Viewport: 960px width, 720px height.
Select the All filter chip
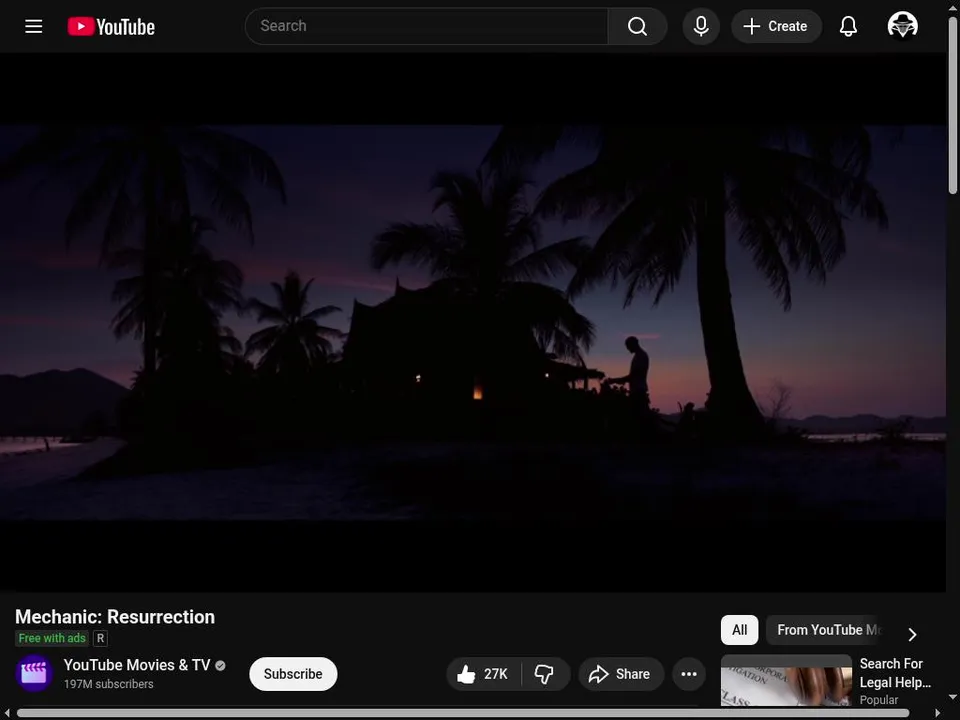(740, 630)
